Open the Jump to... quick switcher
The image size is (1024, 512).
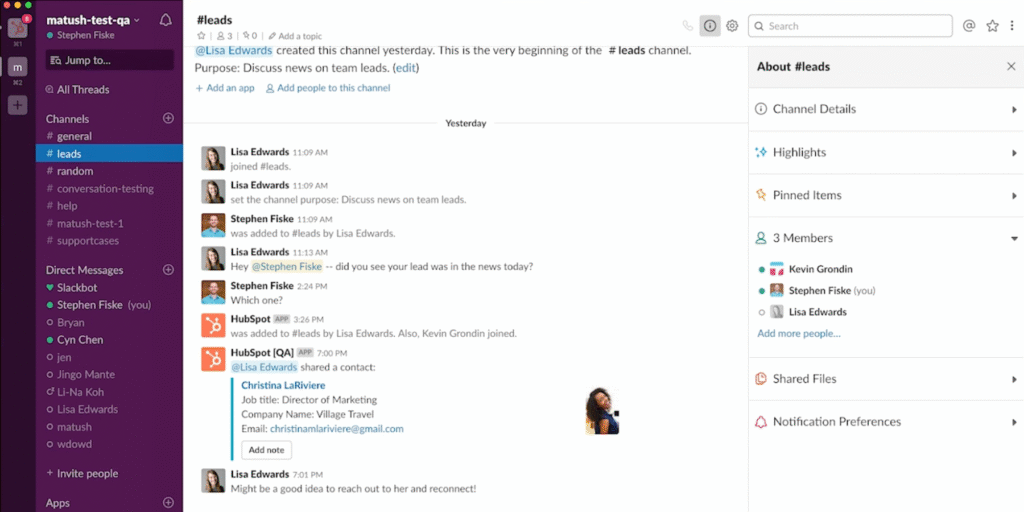tap(110, 60)
